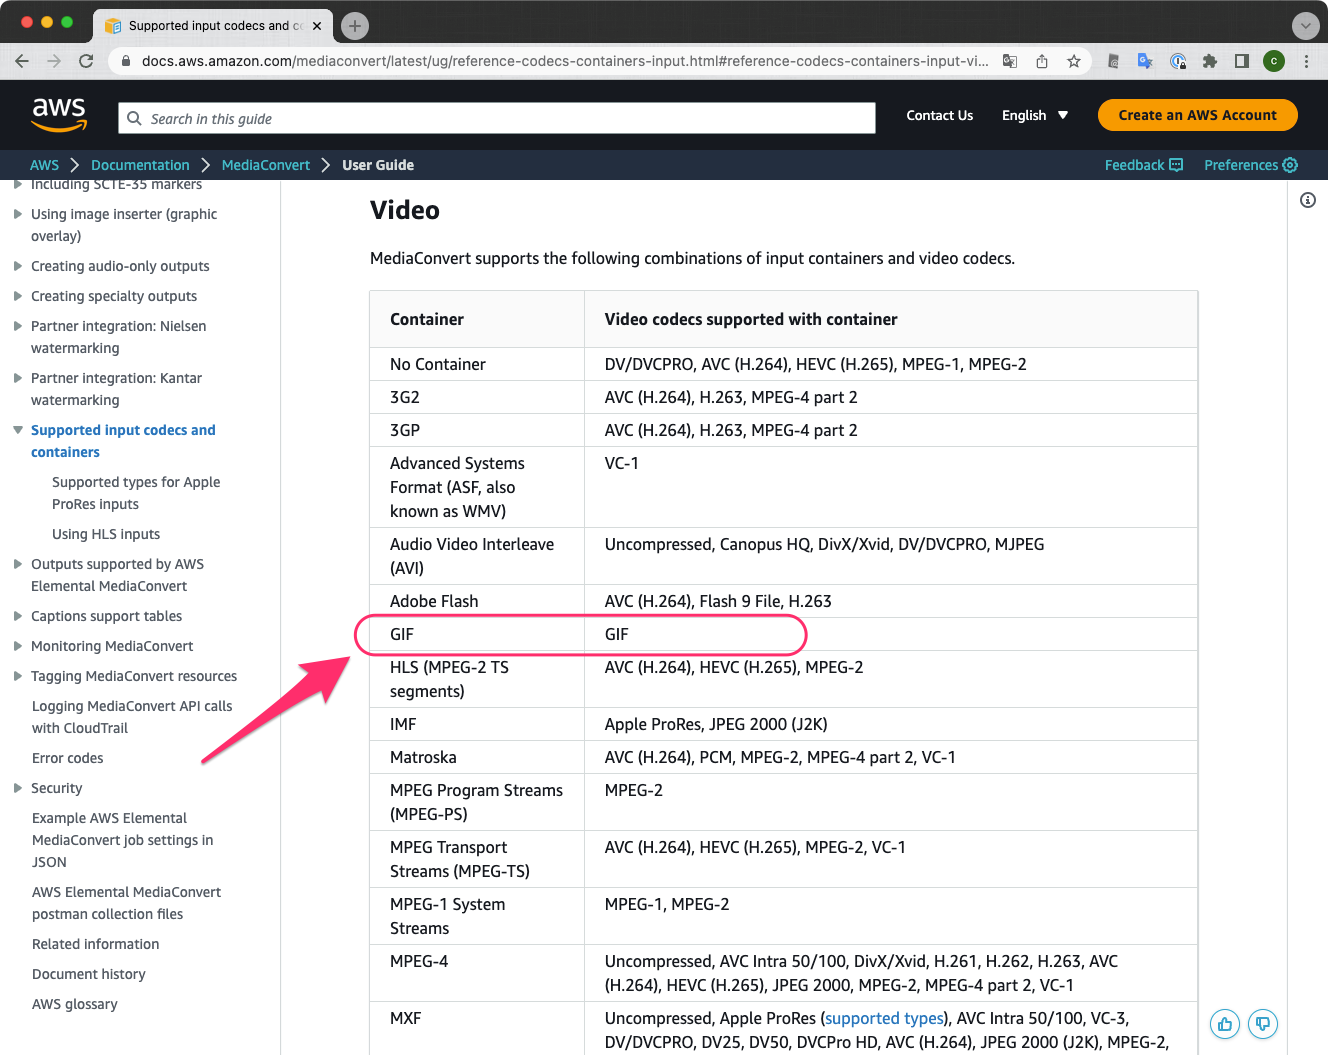Rate page helpful with thumbs up
The width and height of the screenshot is (1328, 1055).
(x=1225, y=1024)
